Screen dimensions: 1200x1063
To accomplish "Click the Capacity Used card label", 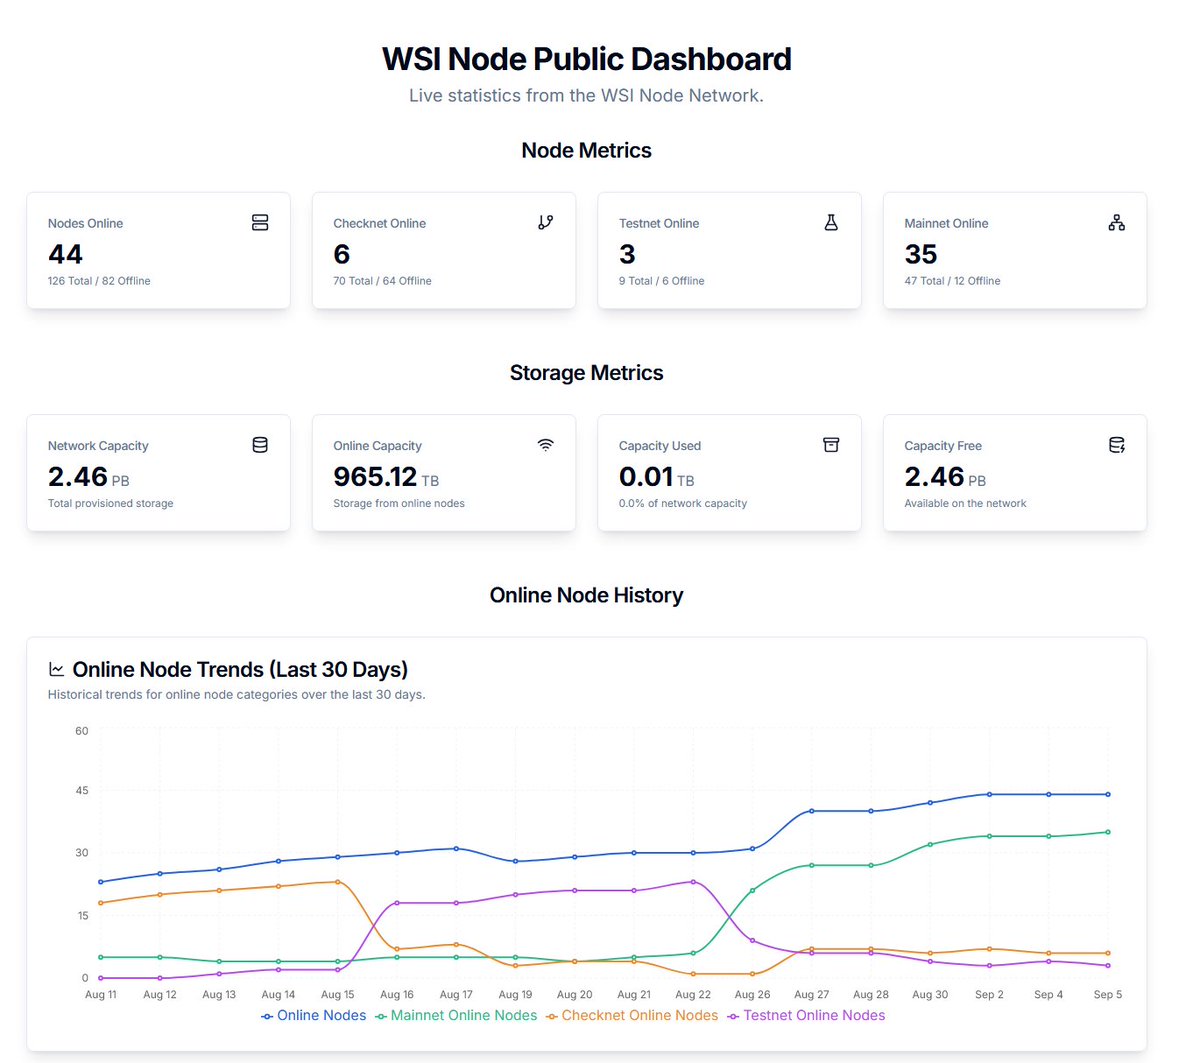I will [660, 446].
